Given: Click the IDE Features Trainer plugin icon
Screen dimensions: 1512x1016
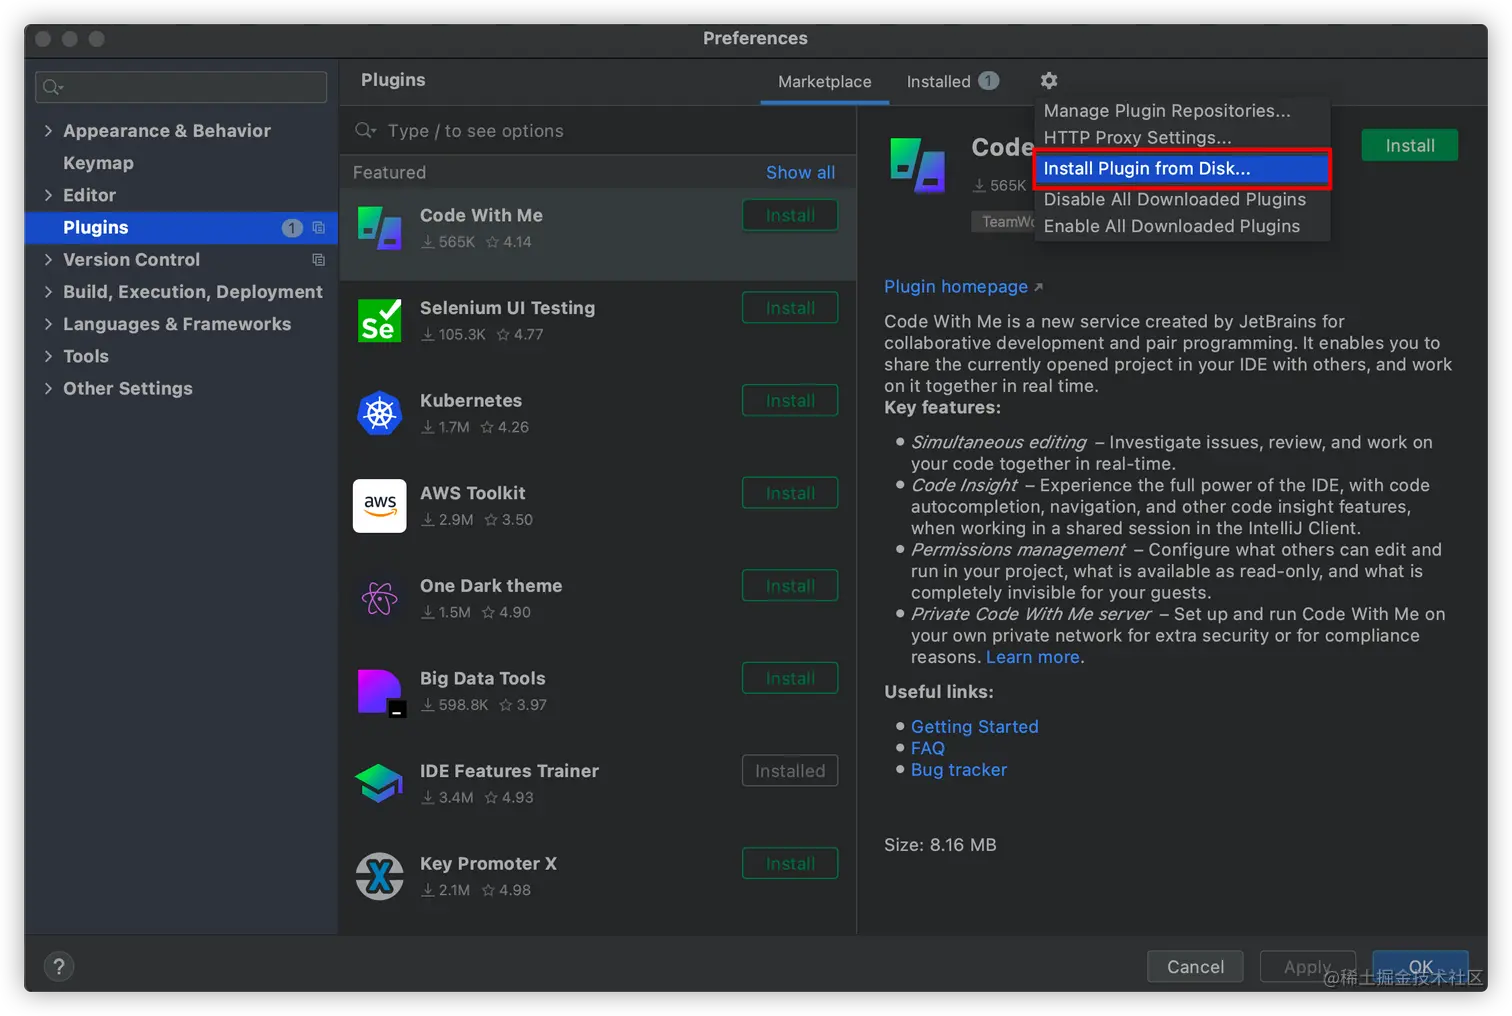Looking at the screenshot, I should 380,784.
